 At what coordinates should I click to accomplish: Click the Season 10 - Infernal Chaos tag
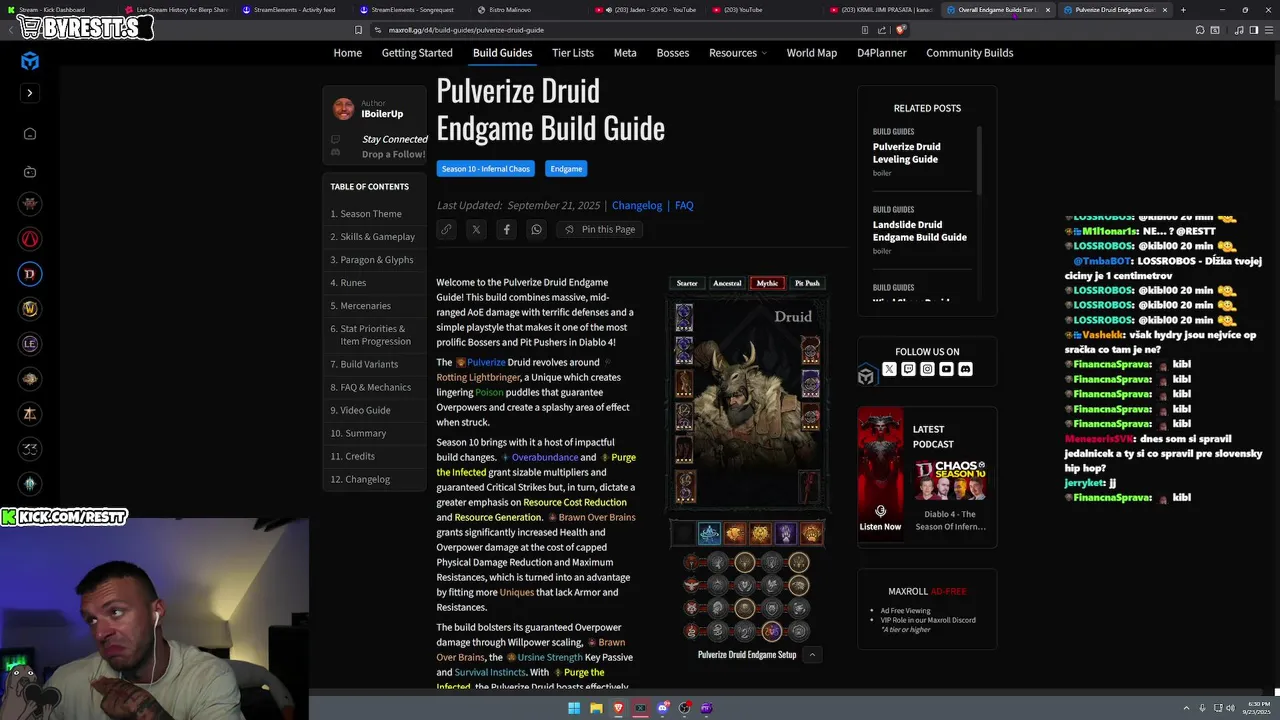(486, 169)
